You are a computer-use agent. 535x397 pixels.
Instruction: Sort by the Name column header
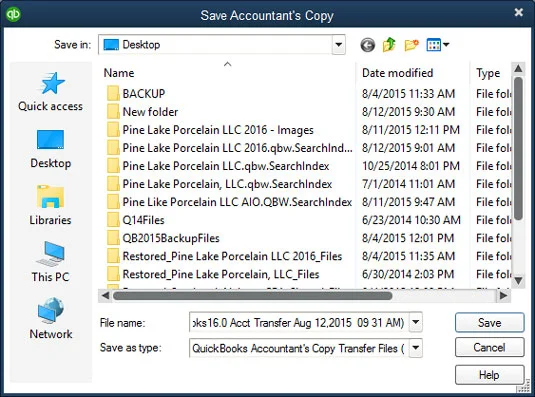point(119,73)
